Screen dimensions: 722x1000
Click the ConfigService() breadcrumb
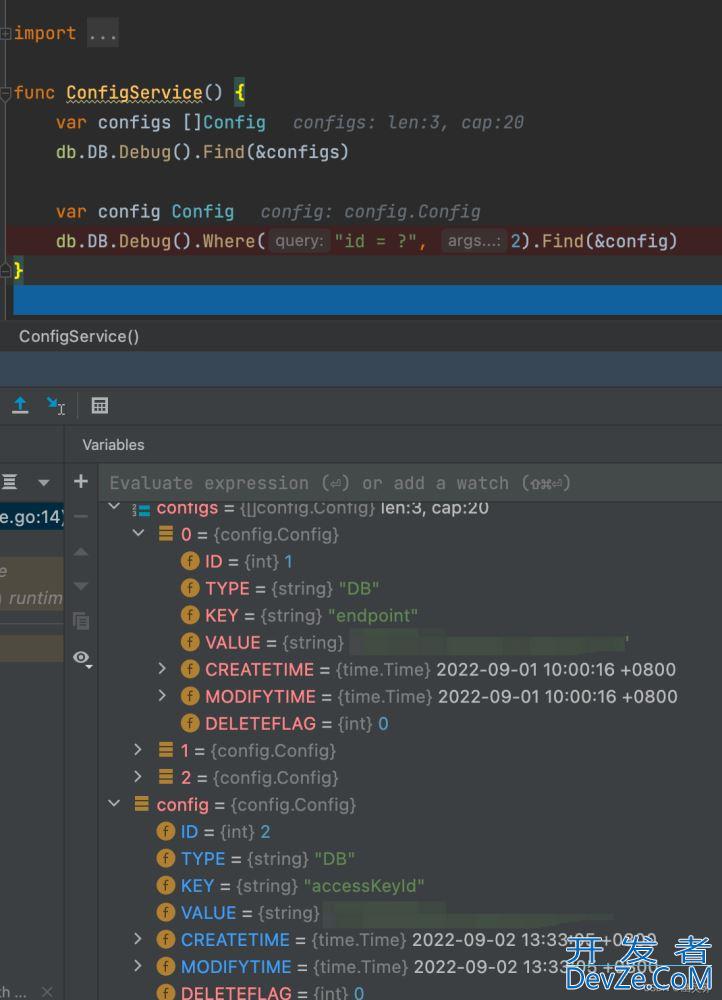[x=79, y=336]
